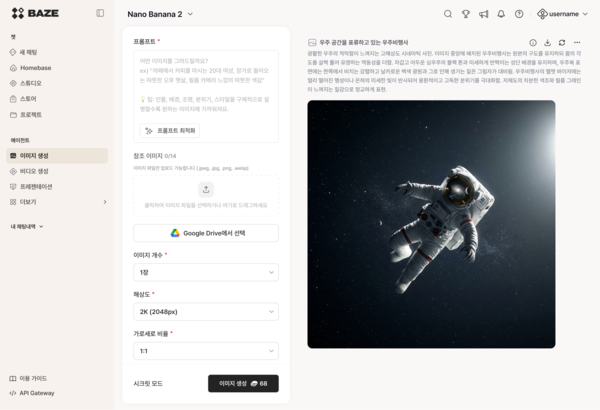
Task: Click the info icon above generated image
Action: click(533, 42)
